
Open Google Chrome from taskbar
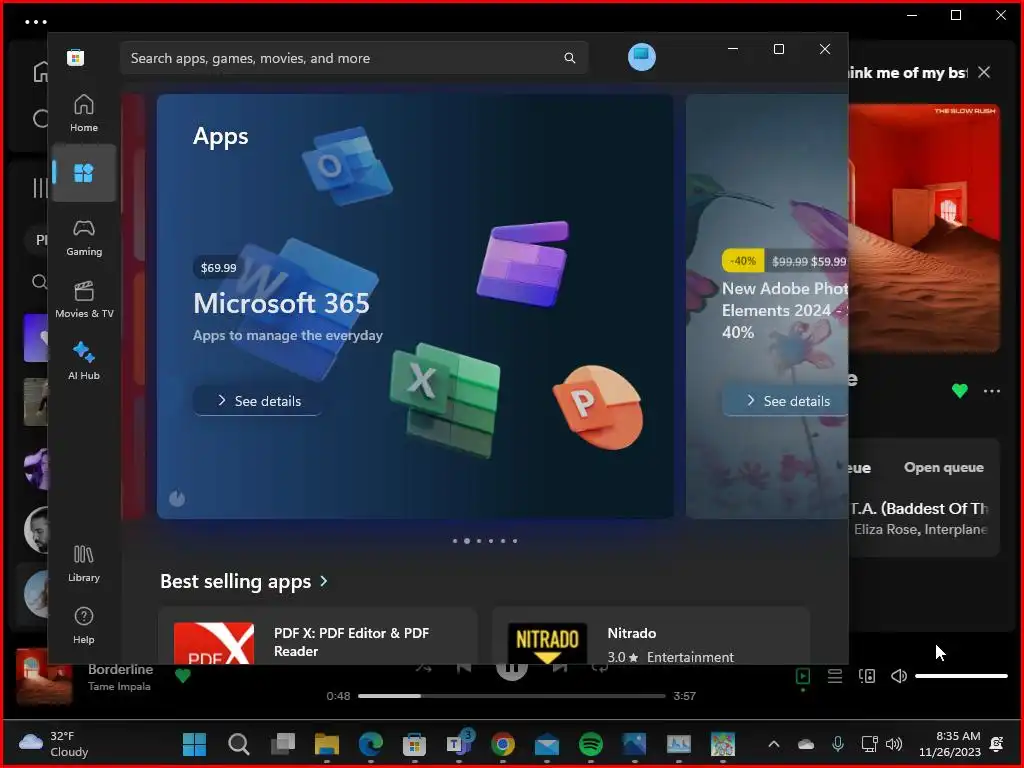(502, 744)
